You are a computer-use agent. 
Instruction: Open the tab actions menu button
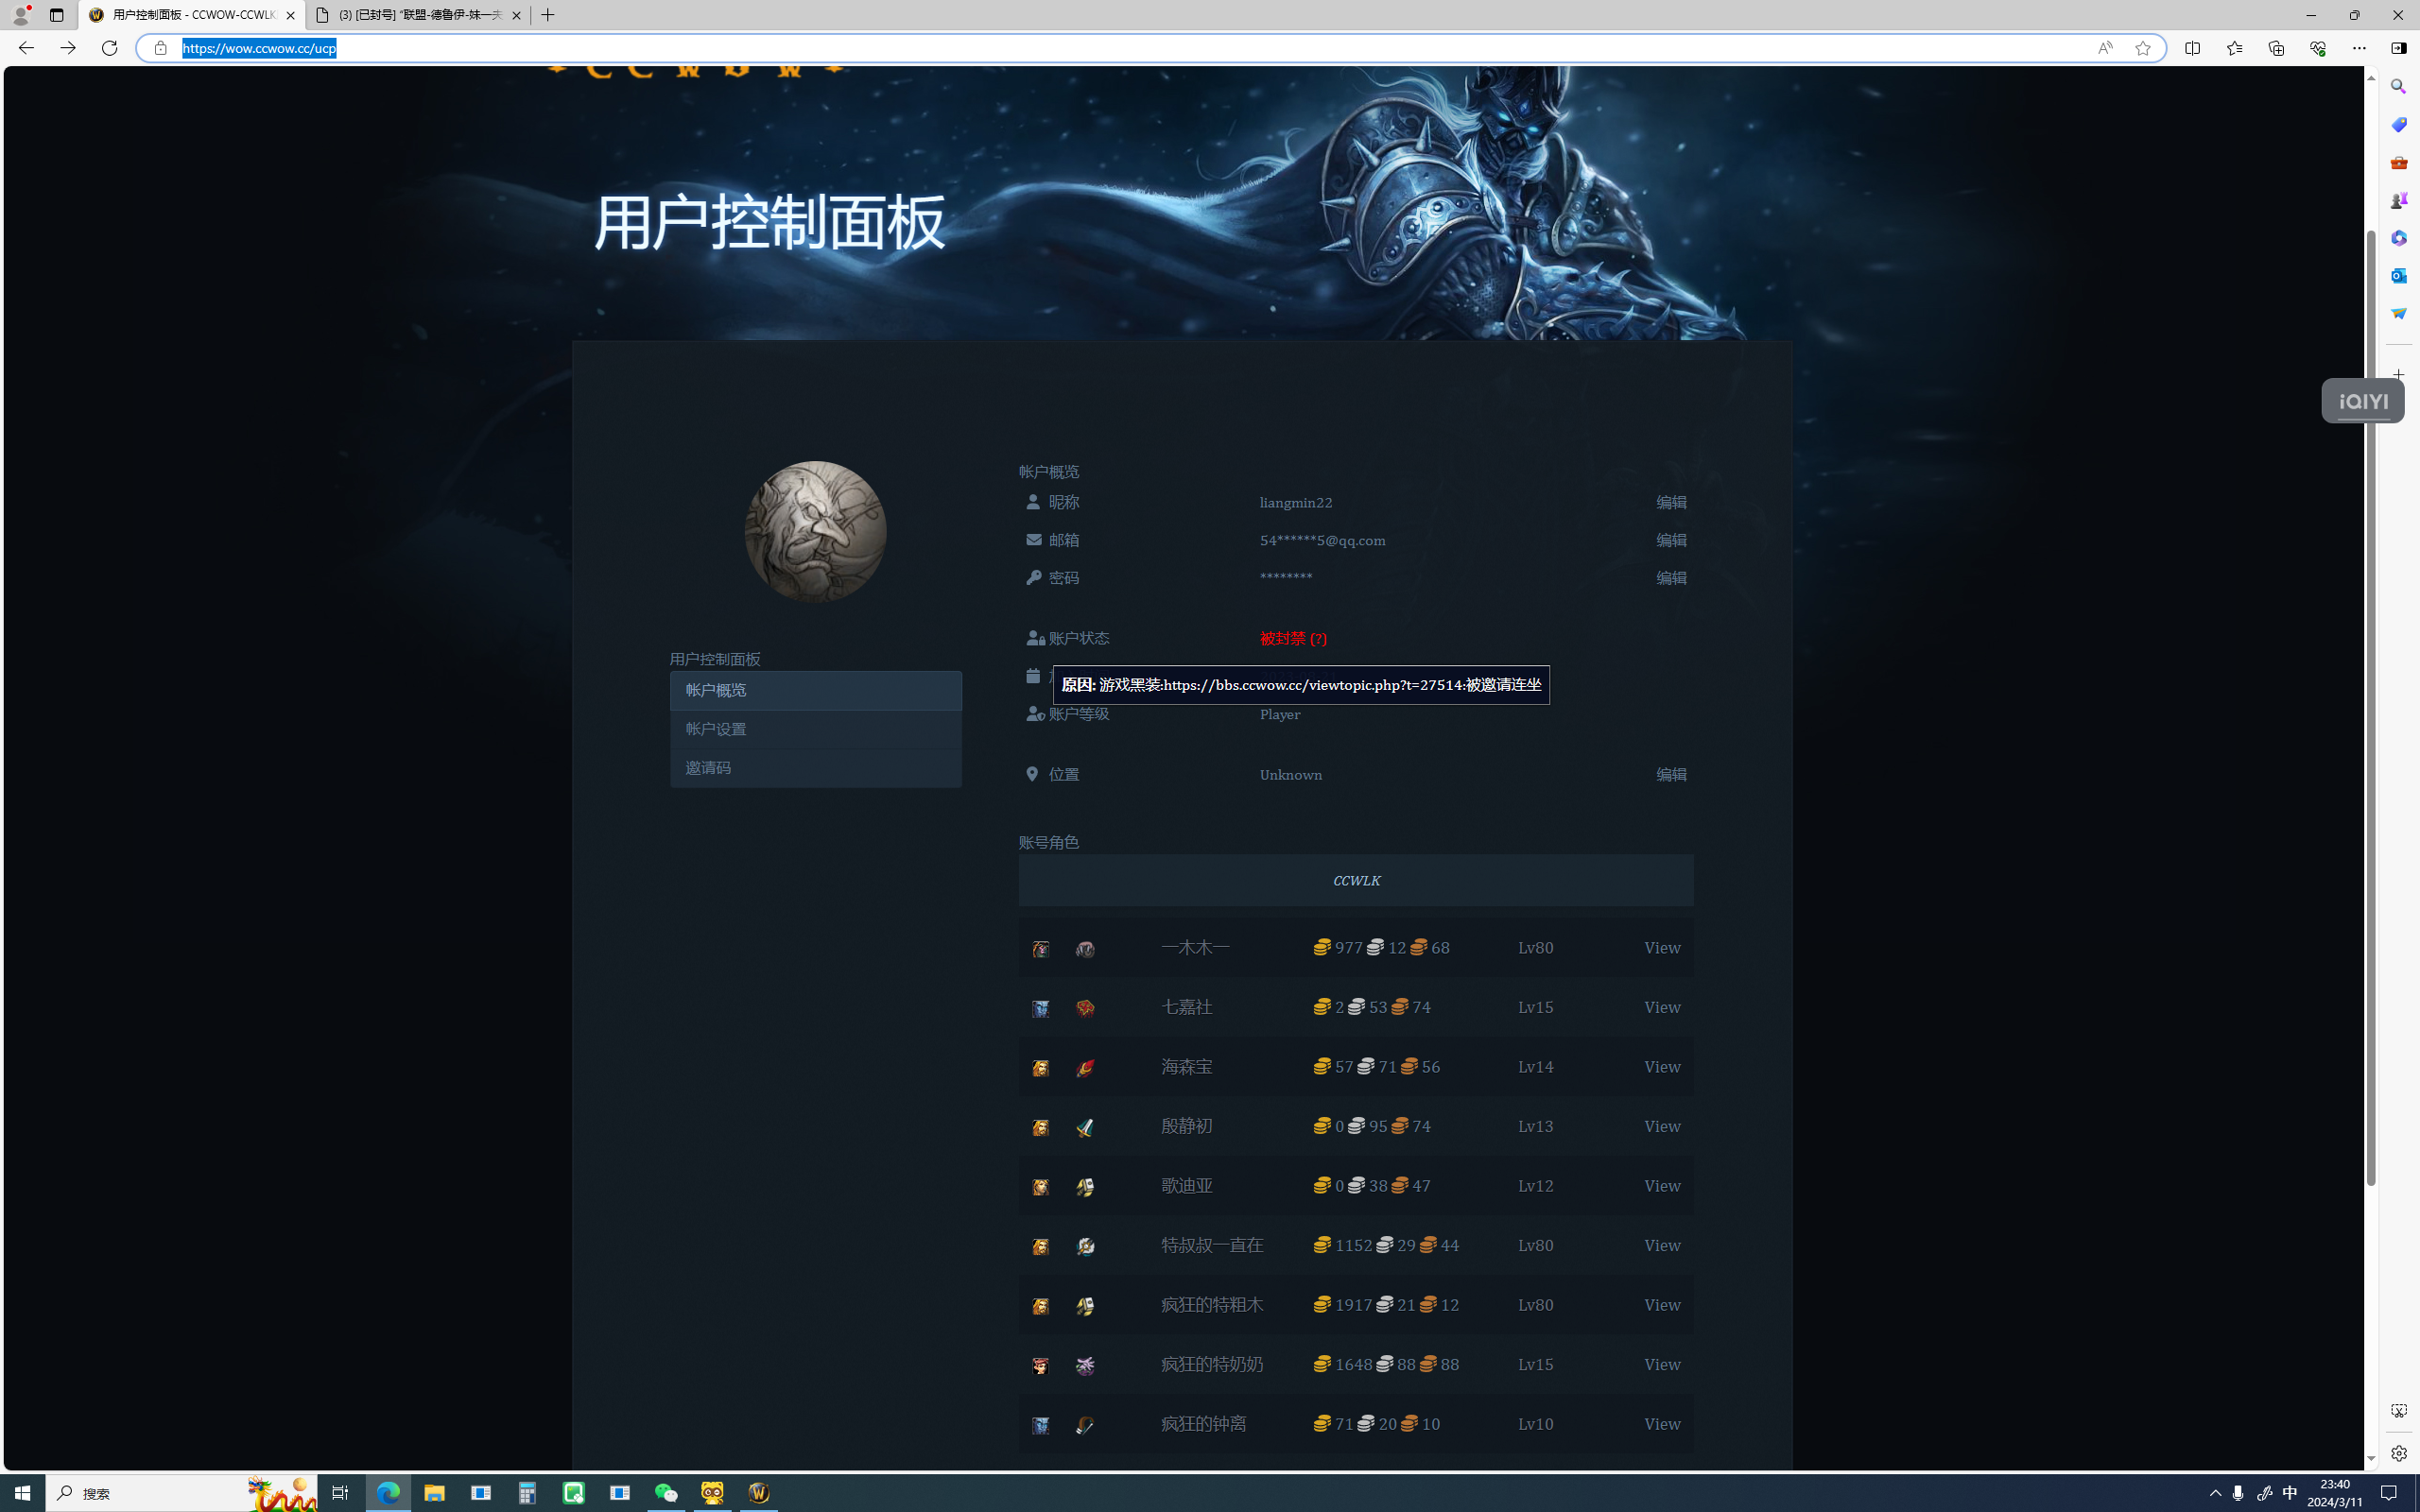[x=56, y=15]
